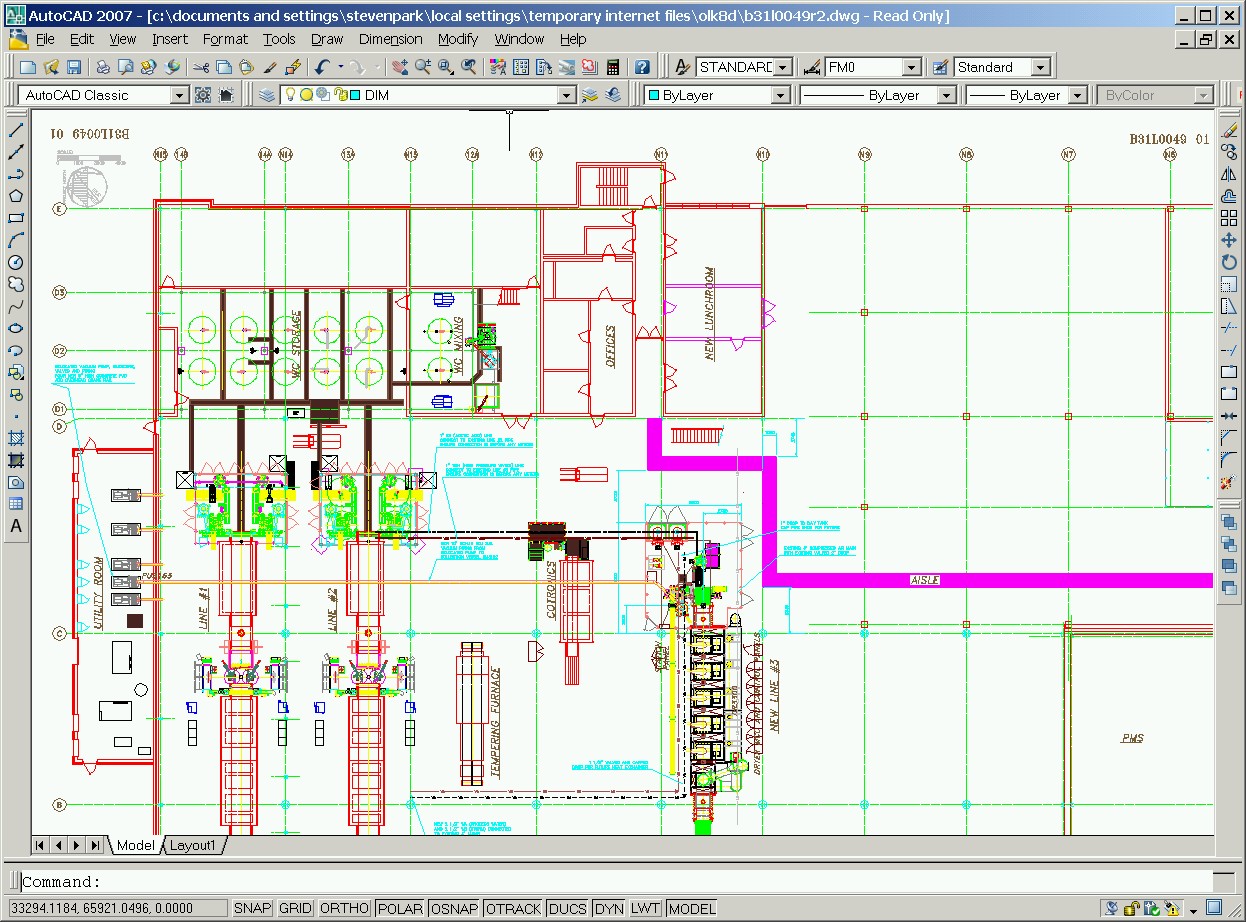Choose the Circle draw tool
The height and width of the screenshot is (922, 1246).
tap(16, 262)
